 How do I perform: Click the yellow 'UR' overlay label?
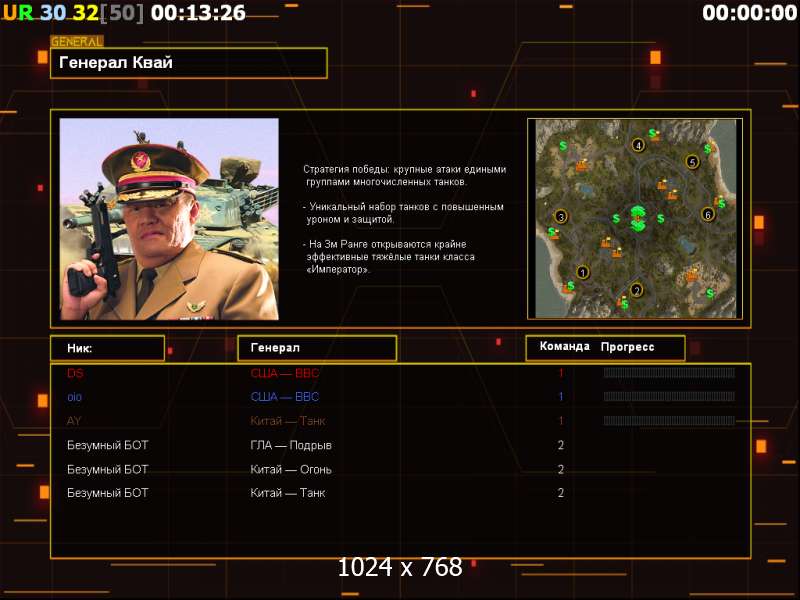click(18, 13)
